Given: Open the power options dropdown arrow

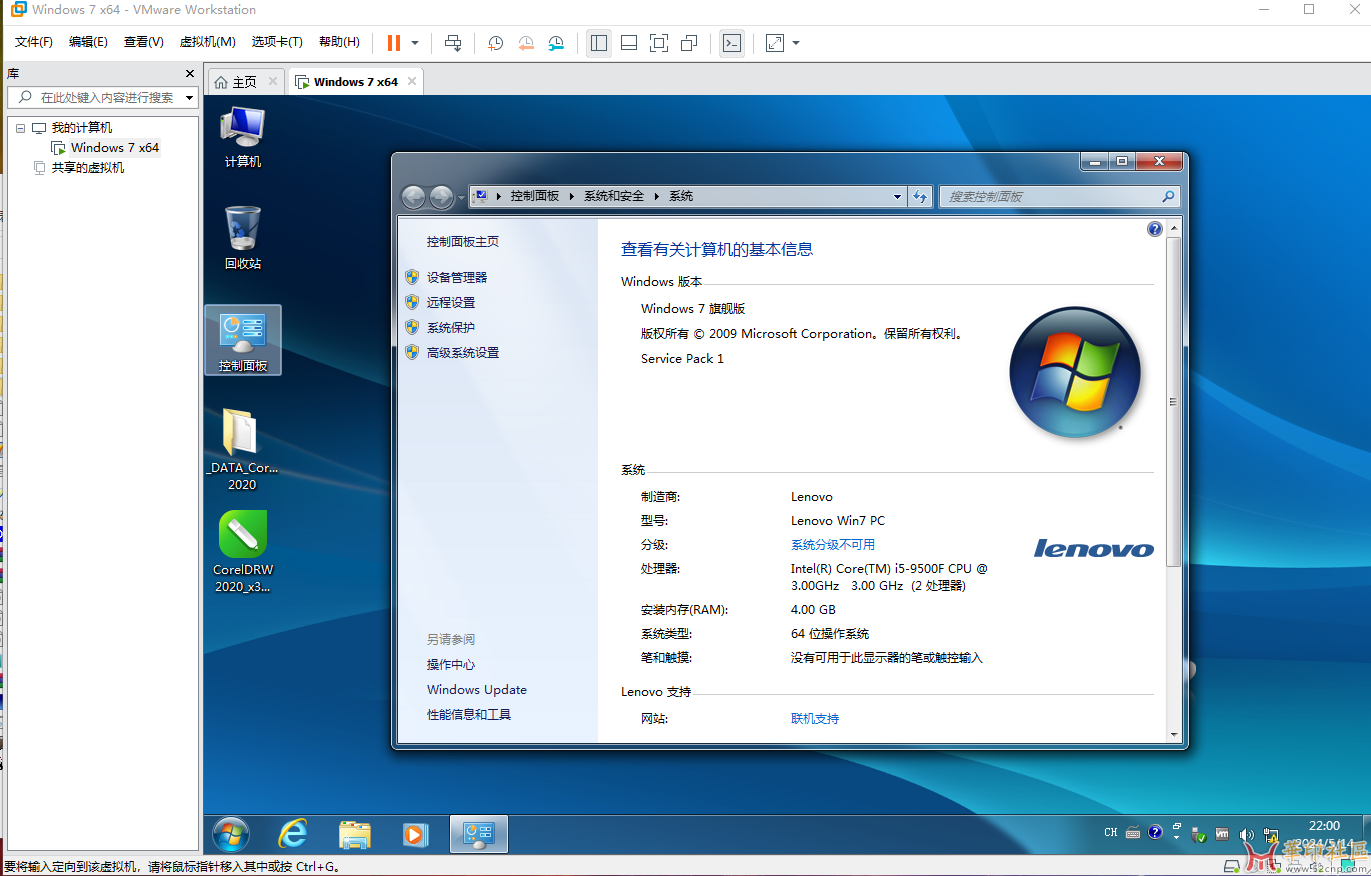Looking at the screenshot, I should point(415,43).
